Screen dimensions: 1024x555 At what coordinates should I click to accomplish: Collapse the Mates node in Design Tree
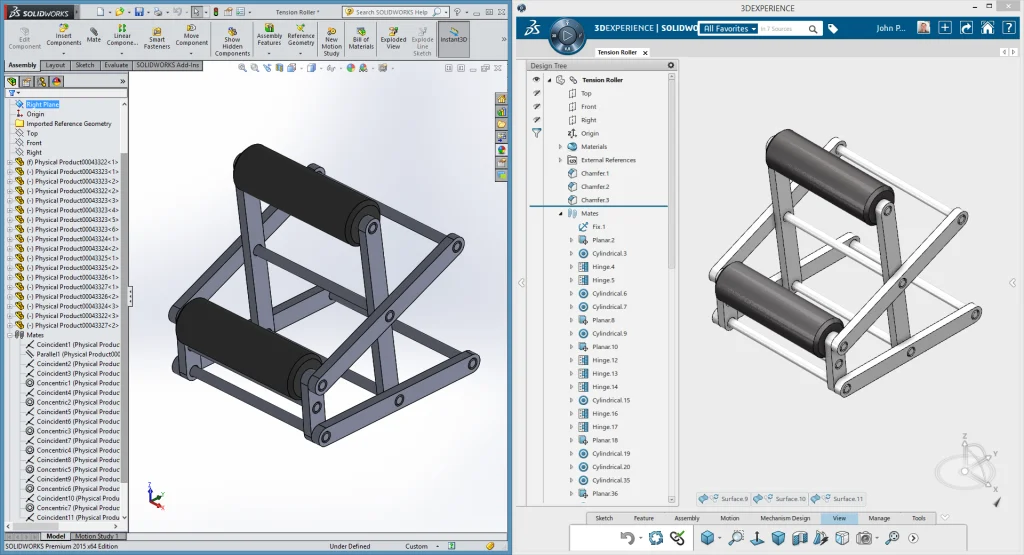coord(560,213)
